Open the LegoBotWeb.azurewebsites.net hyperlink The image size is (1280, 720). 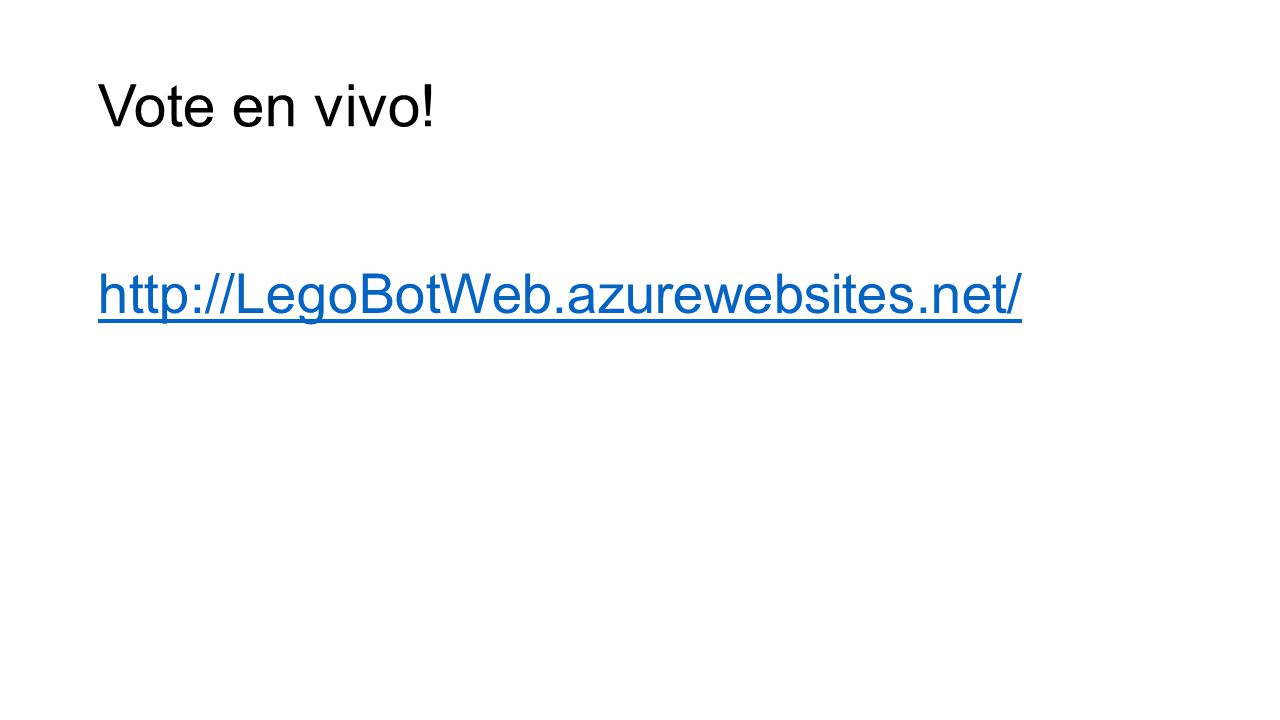(x=560, y=295)
